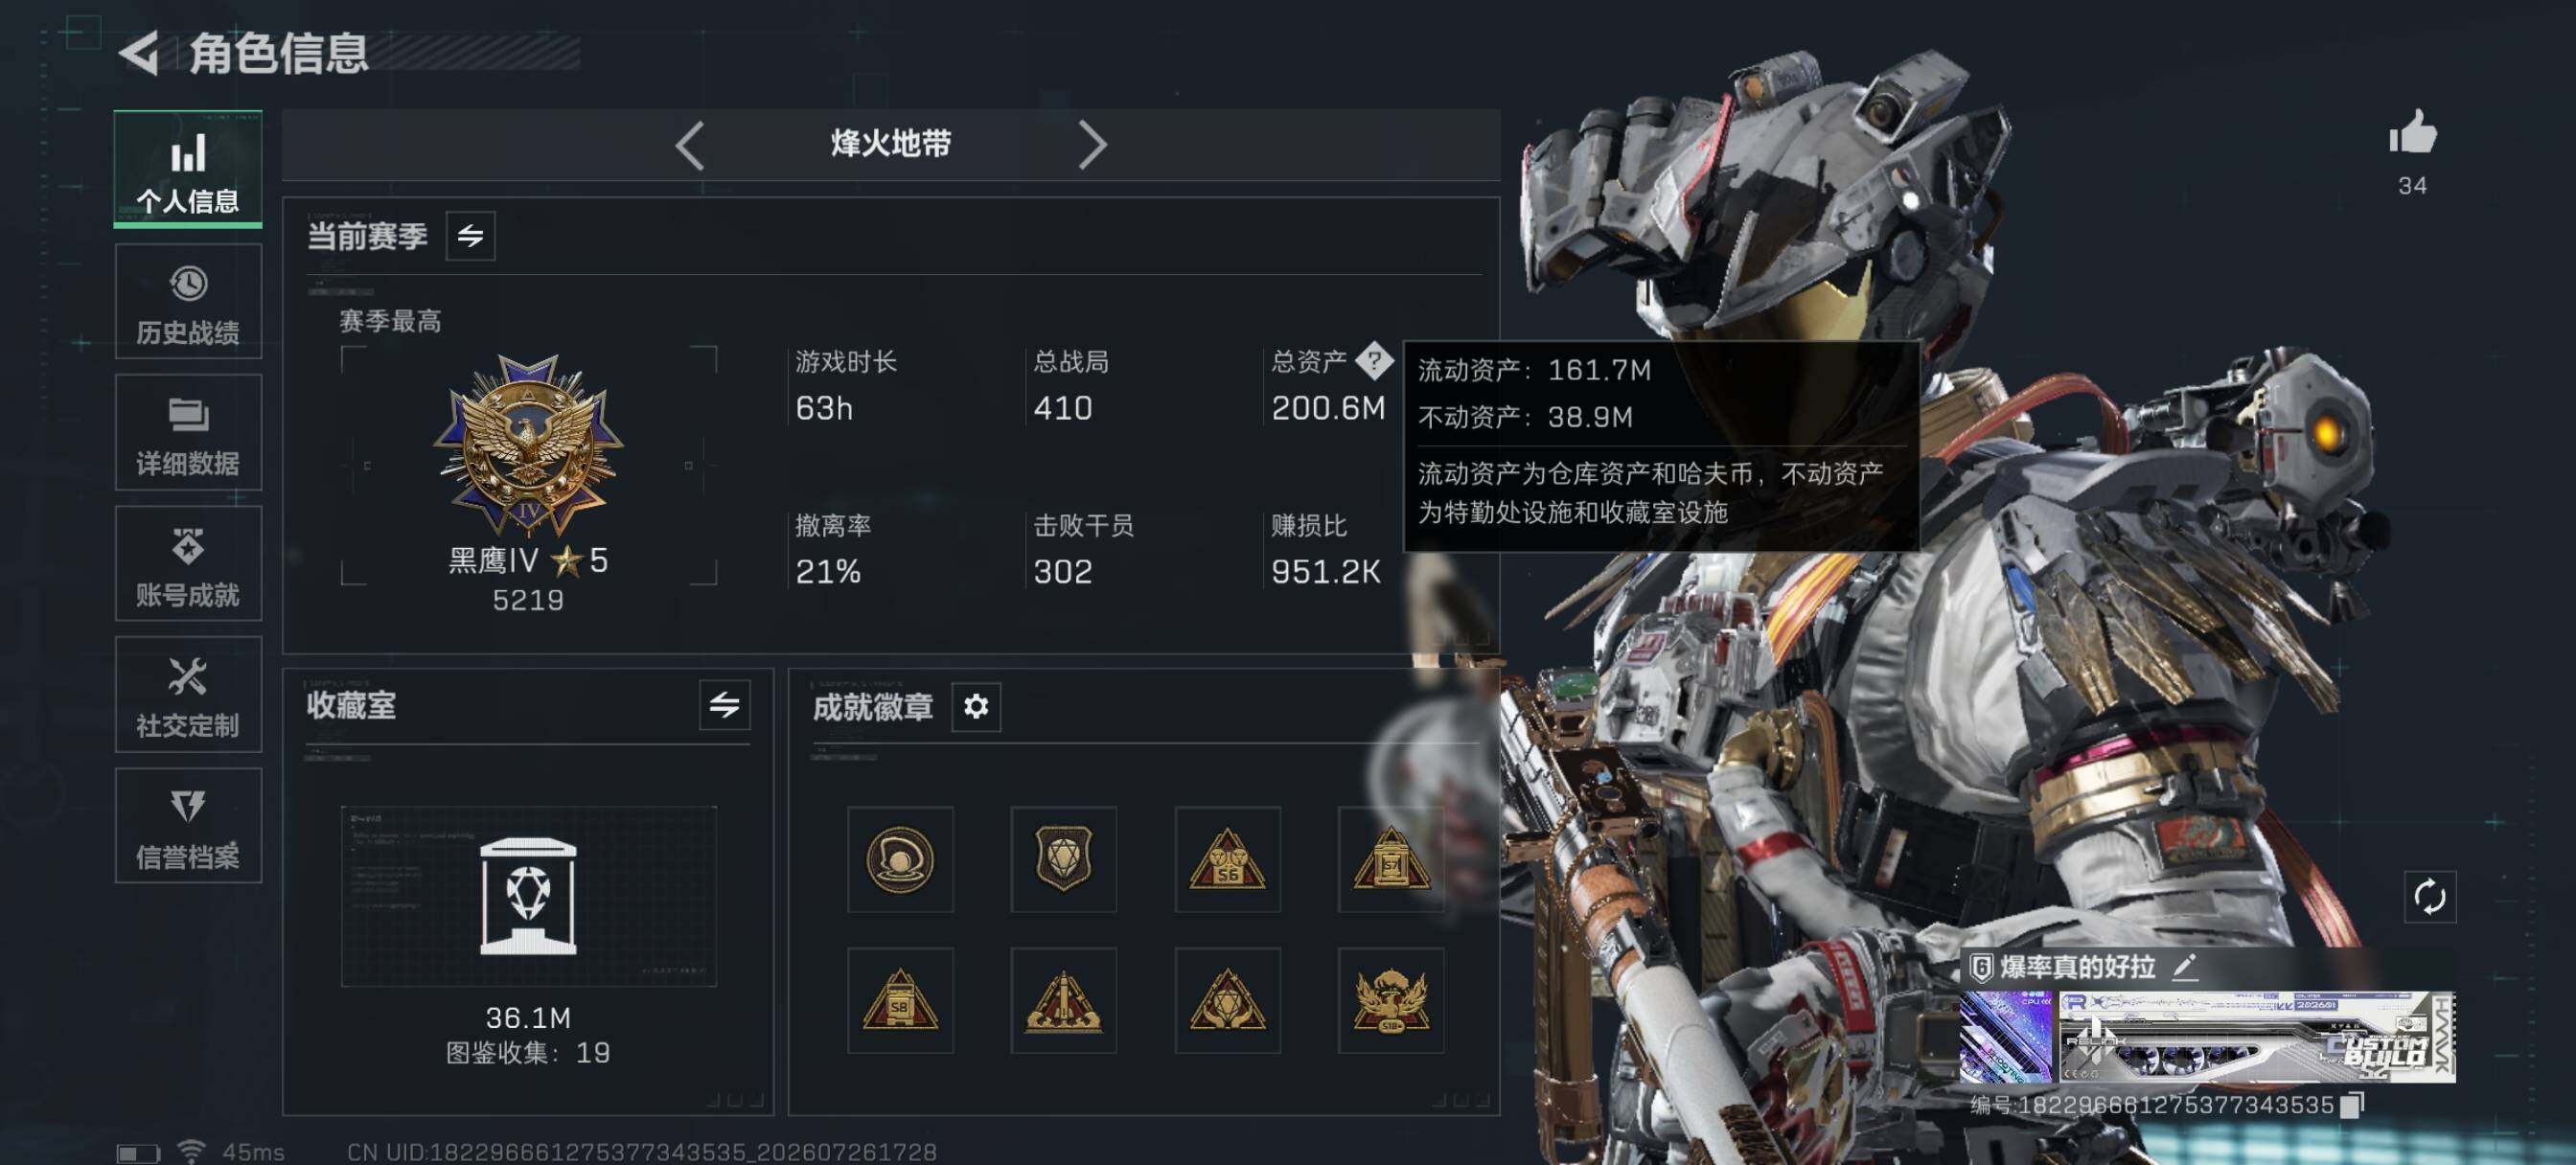This screenshot has width=2576, height=1165.
Task: Open 信誉档案 section
Action: tap(188, 826)
